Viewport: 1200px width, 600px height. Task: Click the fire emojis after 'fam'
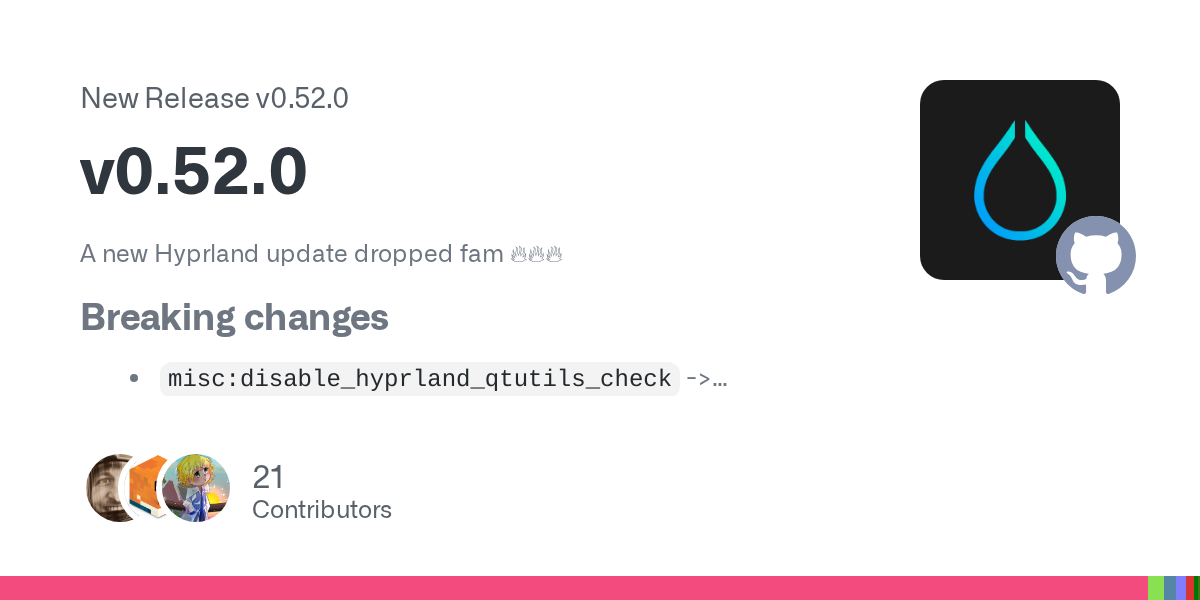(537, 254)
